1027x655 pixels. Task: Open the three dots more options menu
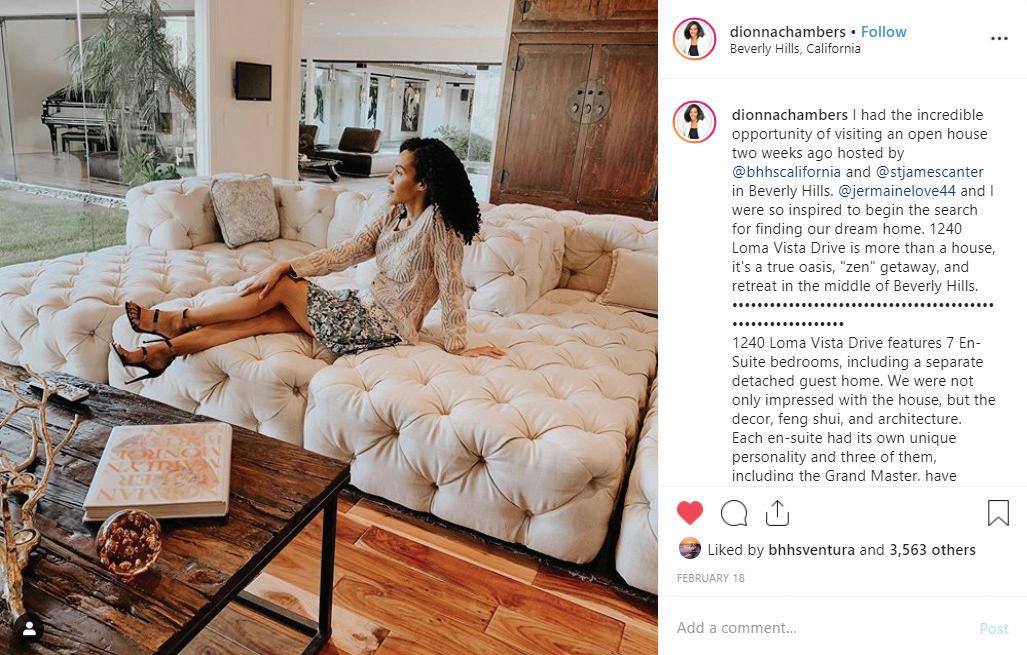[999, 39]
